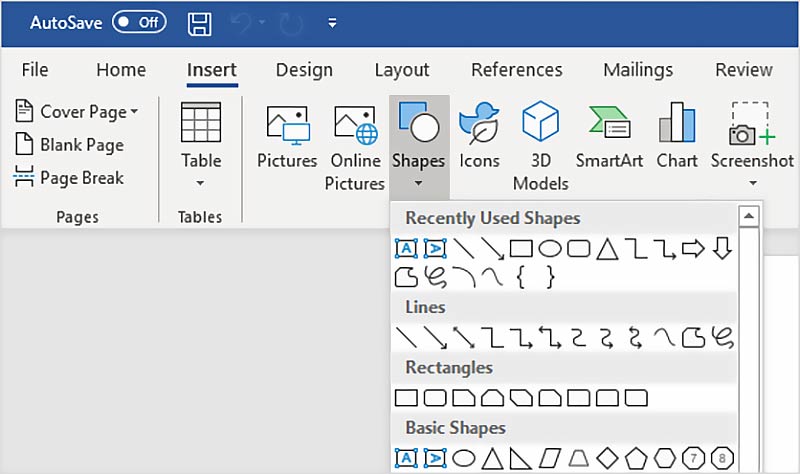Insert Pictures from this device
The image size is (800, 474).
point(287,140)
